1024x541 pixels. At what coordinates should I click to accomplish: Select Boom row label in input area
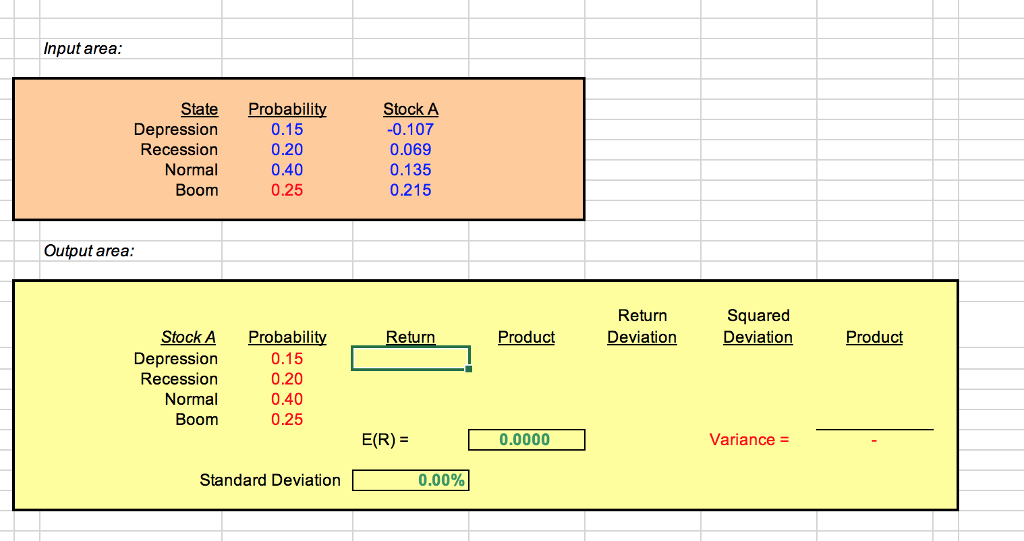click(x=197, y=190)
